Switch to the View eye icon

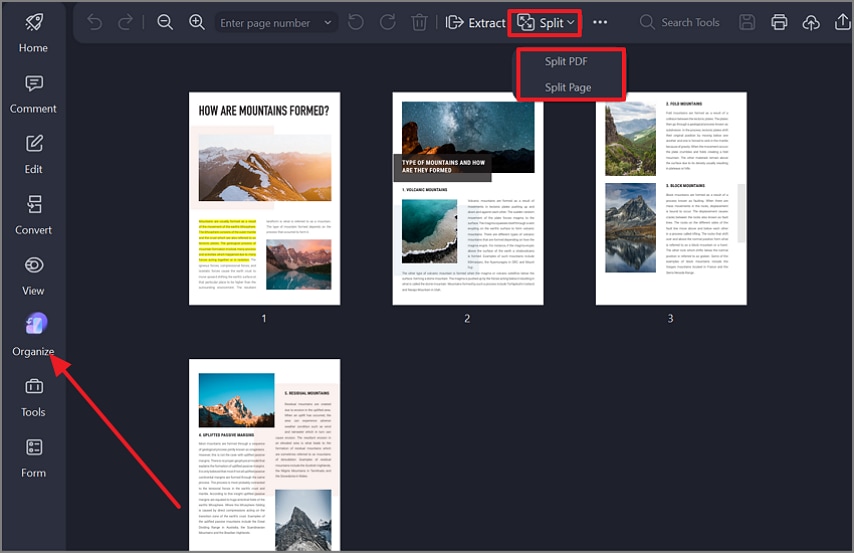pyautogui.click(x=34, y=265)
